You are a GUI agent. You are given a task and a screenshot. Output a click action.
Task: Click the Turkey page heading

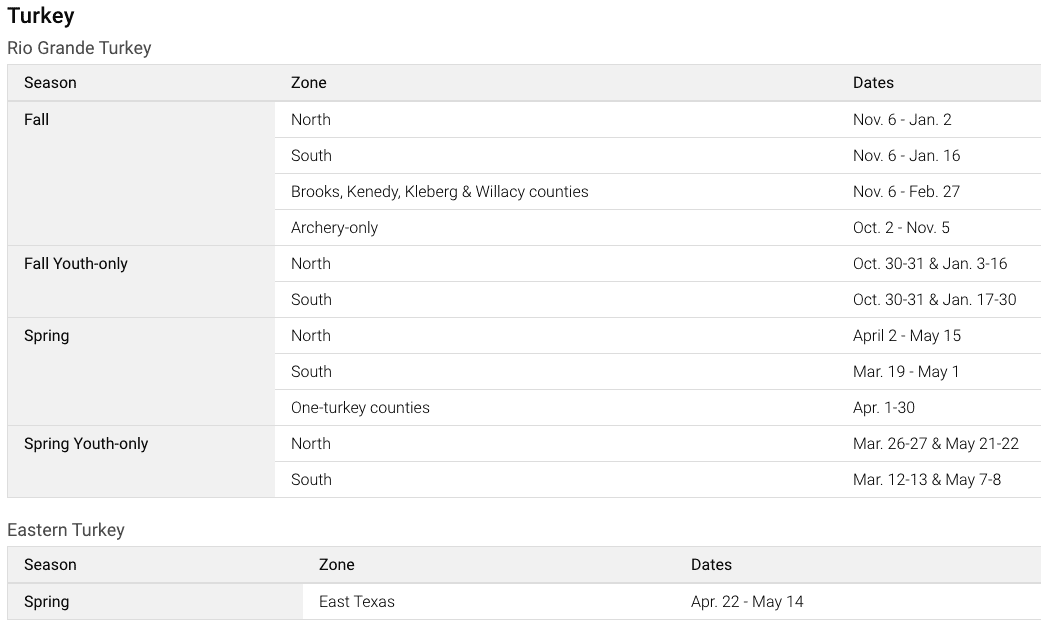(x=41, y=16)
